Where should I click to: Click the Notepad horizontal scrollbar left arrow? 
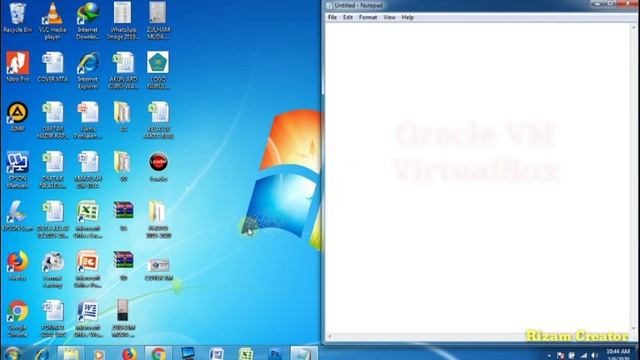[x=330, y=337]
